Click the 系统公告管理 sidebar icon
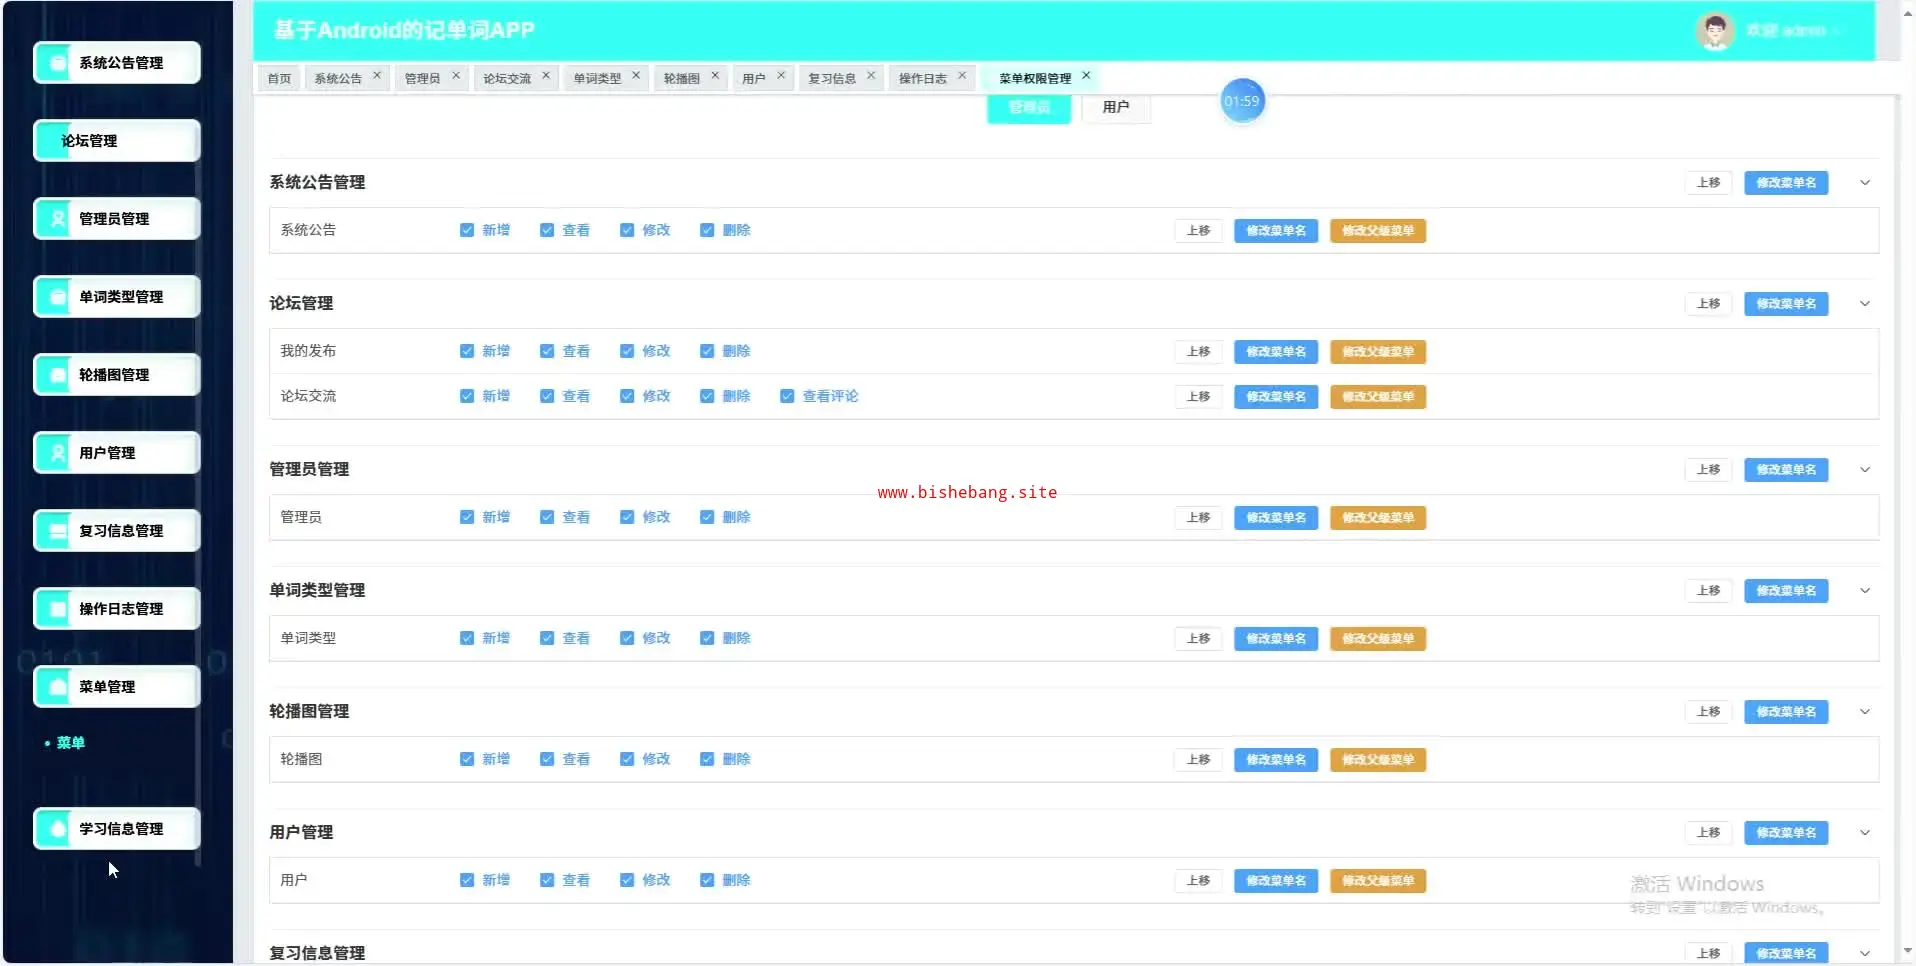 (x=57, y=62)
